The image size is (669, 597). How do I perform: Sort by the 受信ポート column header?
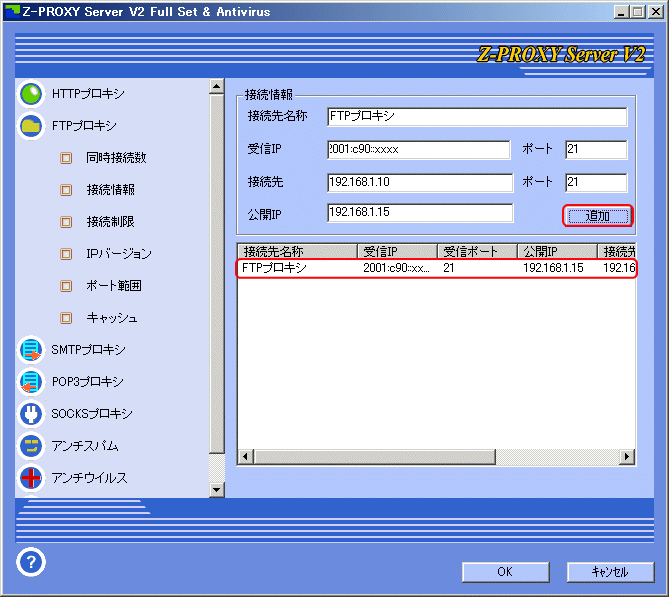[477, 251]
